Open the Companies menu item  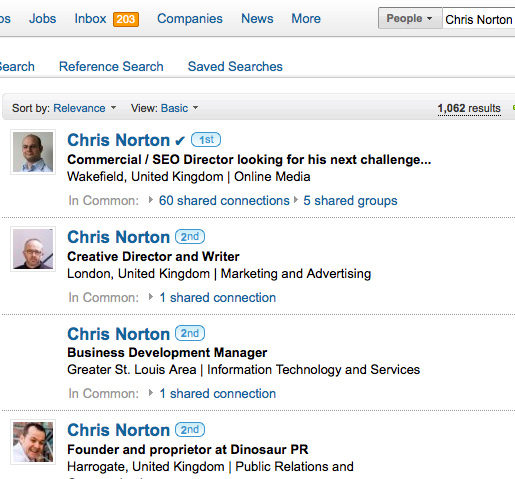pos(190,19)
